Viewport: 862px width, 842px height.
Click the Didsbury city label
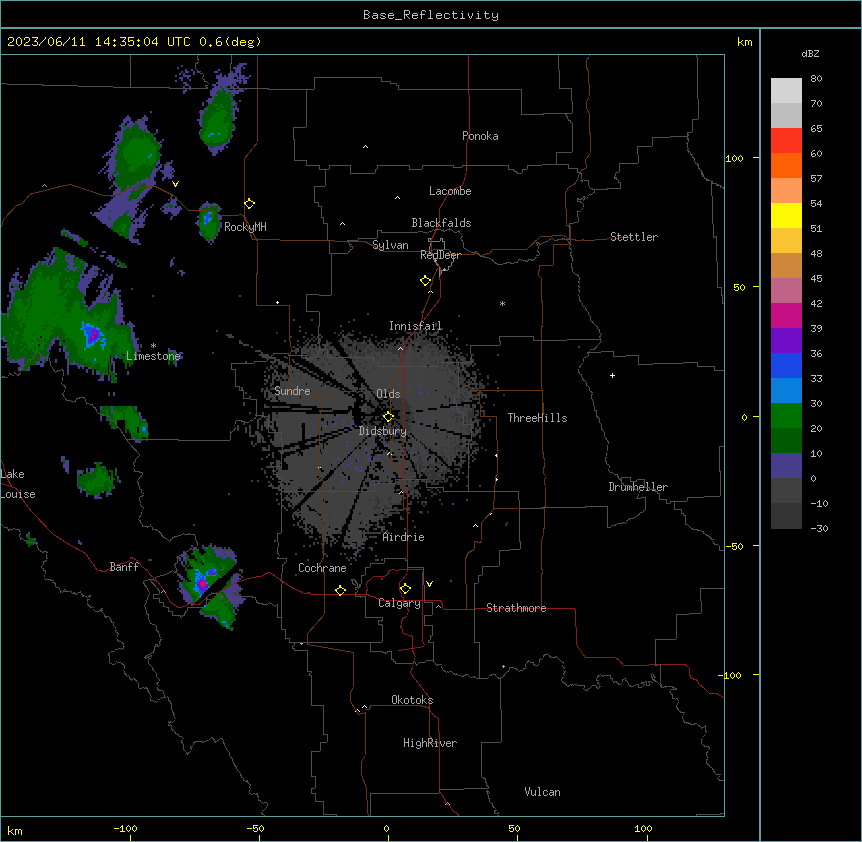point(383,431)
